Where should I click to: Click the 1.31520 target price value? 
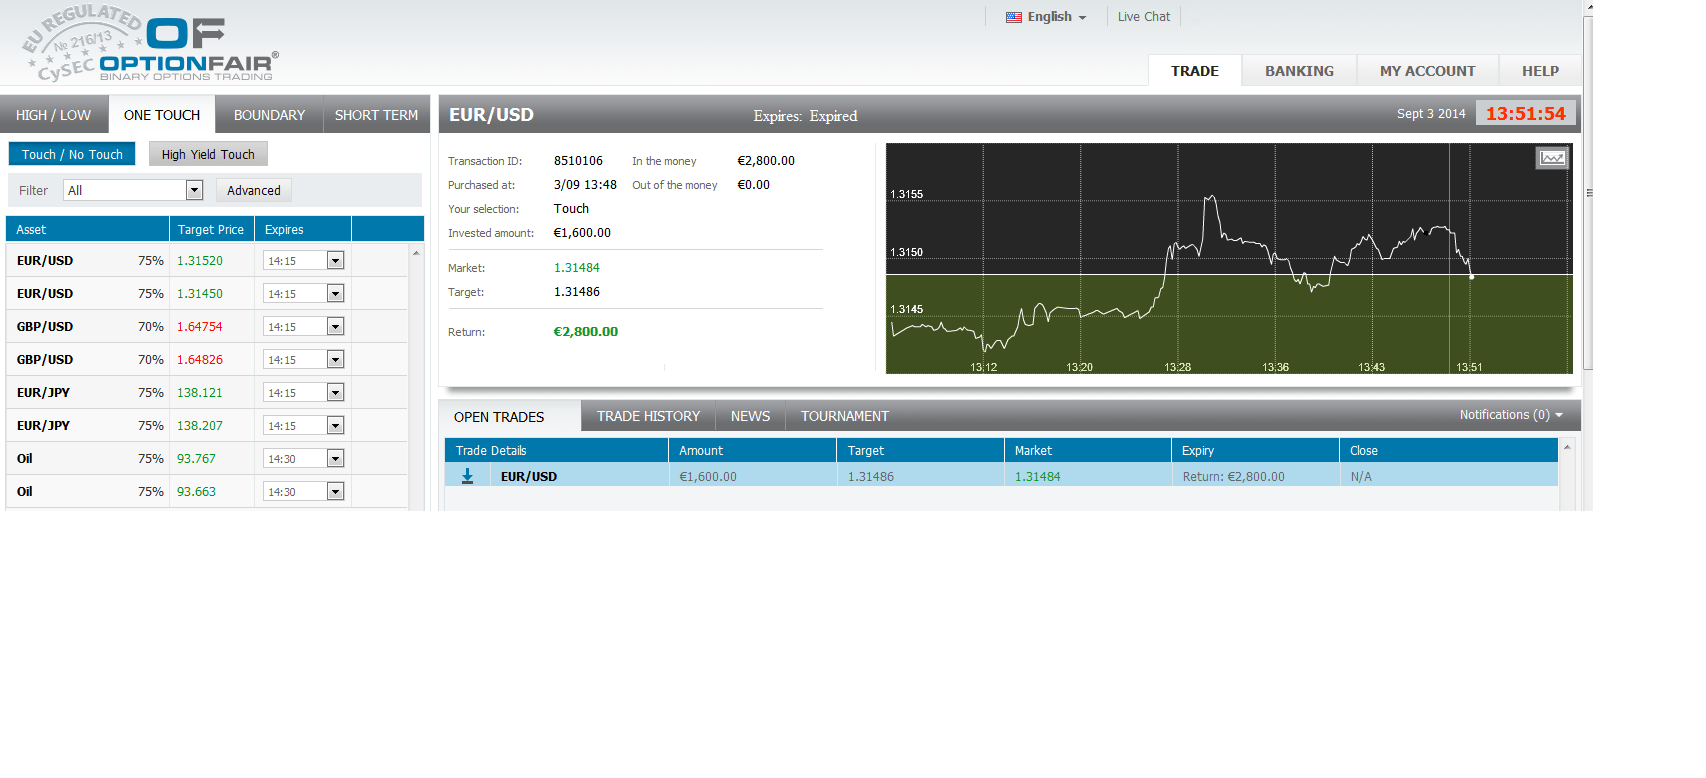[200, 261]
